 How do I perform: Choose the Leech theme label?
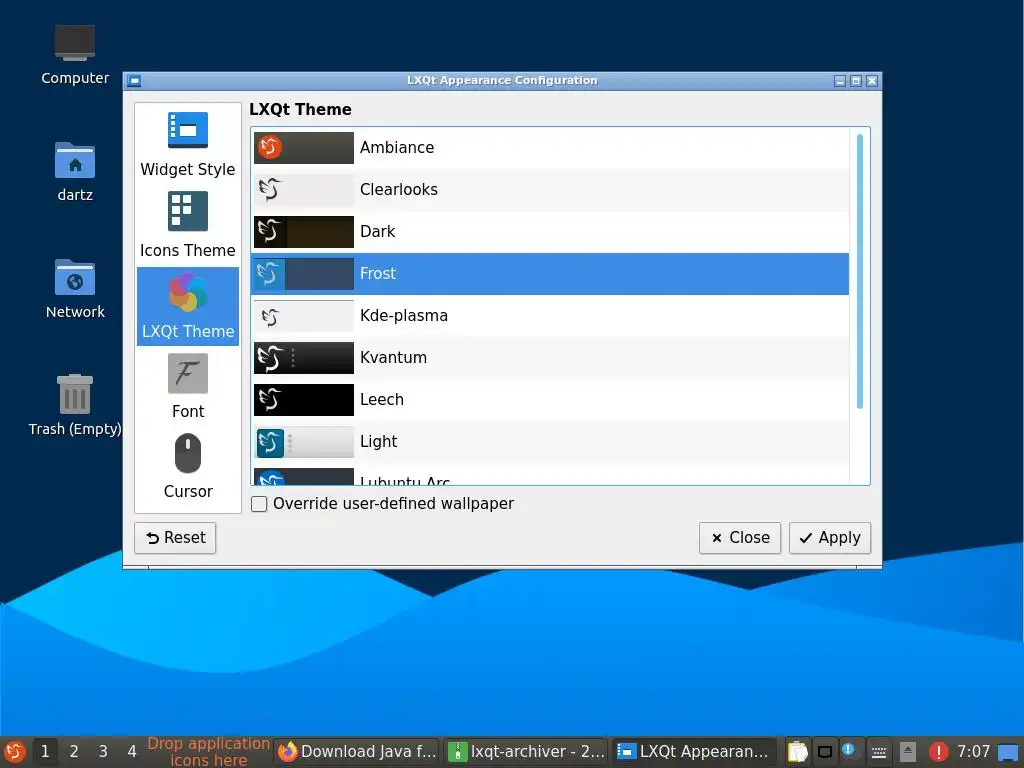tap(381, 400)
